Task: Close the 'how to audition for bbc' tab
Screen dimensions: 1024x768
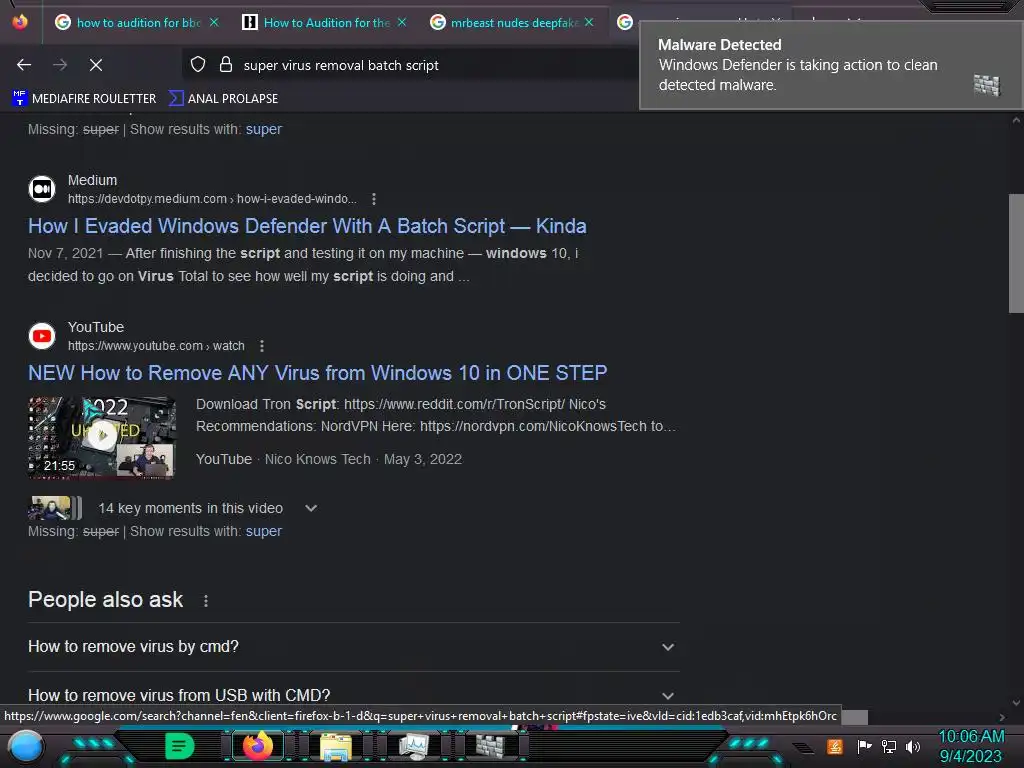Action: tap(214, 22)
